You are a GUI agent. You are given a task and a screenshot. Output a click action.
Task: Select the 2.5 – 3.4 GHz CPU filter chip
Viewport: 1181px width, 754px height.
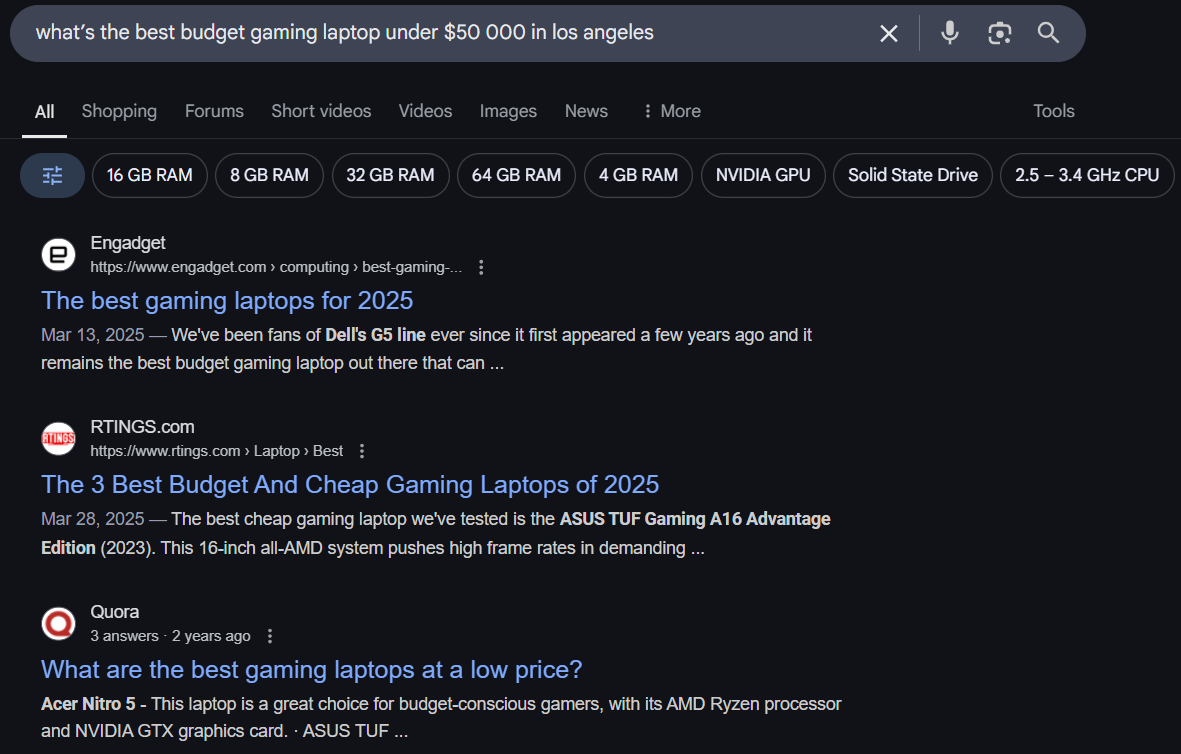click(1087, 175)
